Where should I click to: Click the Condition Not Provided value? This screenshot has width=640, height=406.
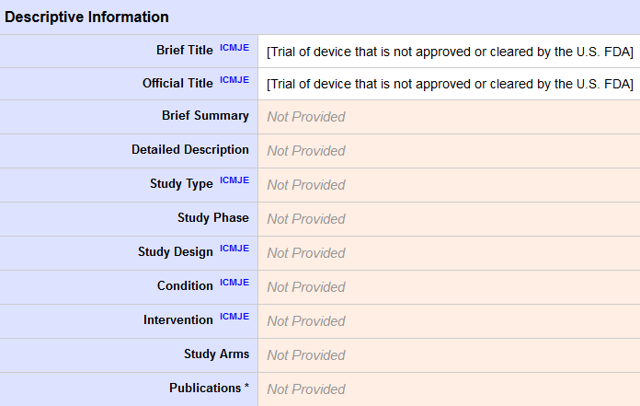pyautogui.click(x=306, y=287)
